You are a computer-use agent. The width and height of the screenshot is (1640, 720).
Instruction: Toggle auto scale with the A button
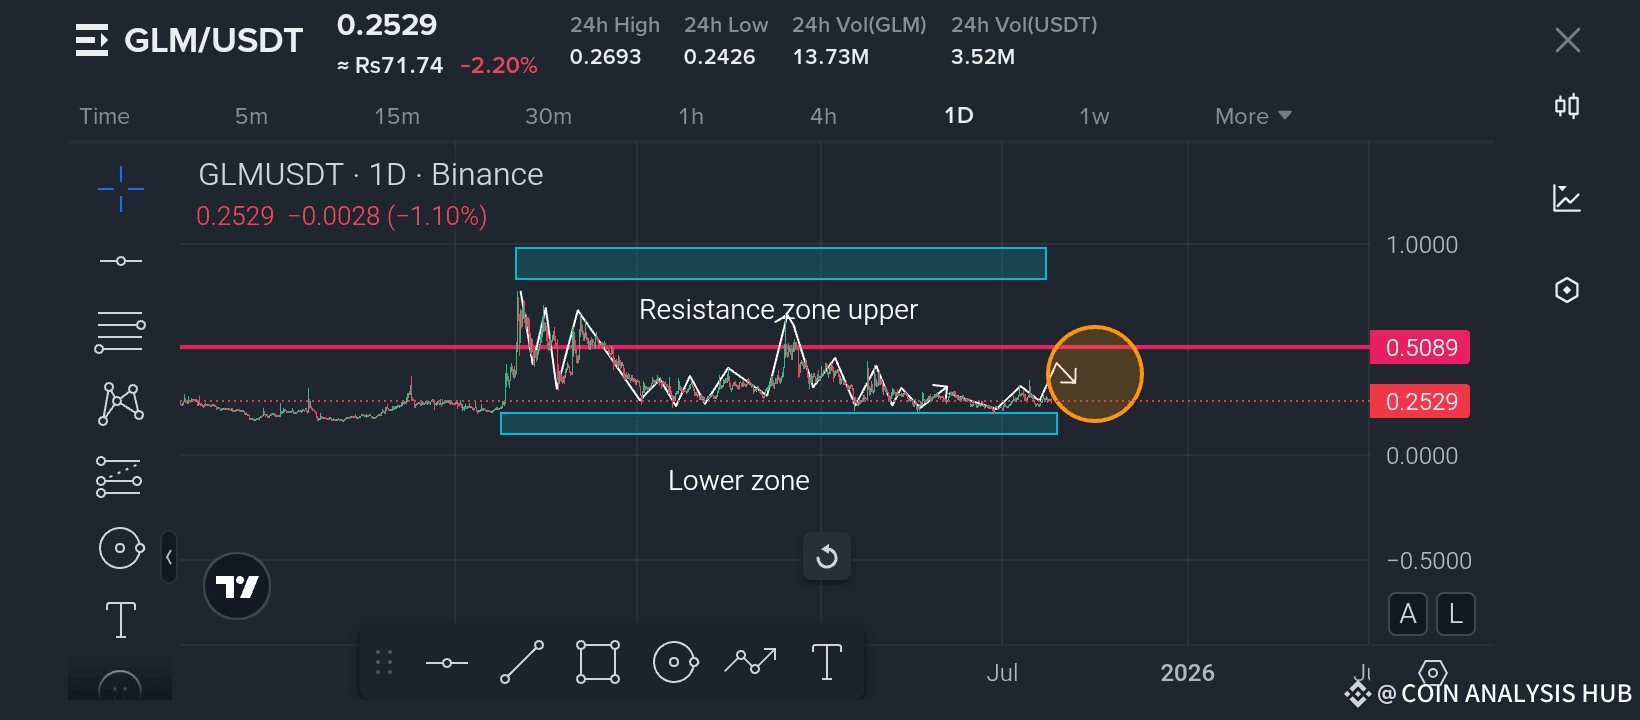pyautogui.click(x=1407, y=614)
